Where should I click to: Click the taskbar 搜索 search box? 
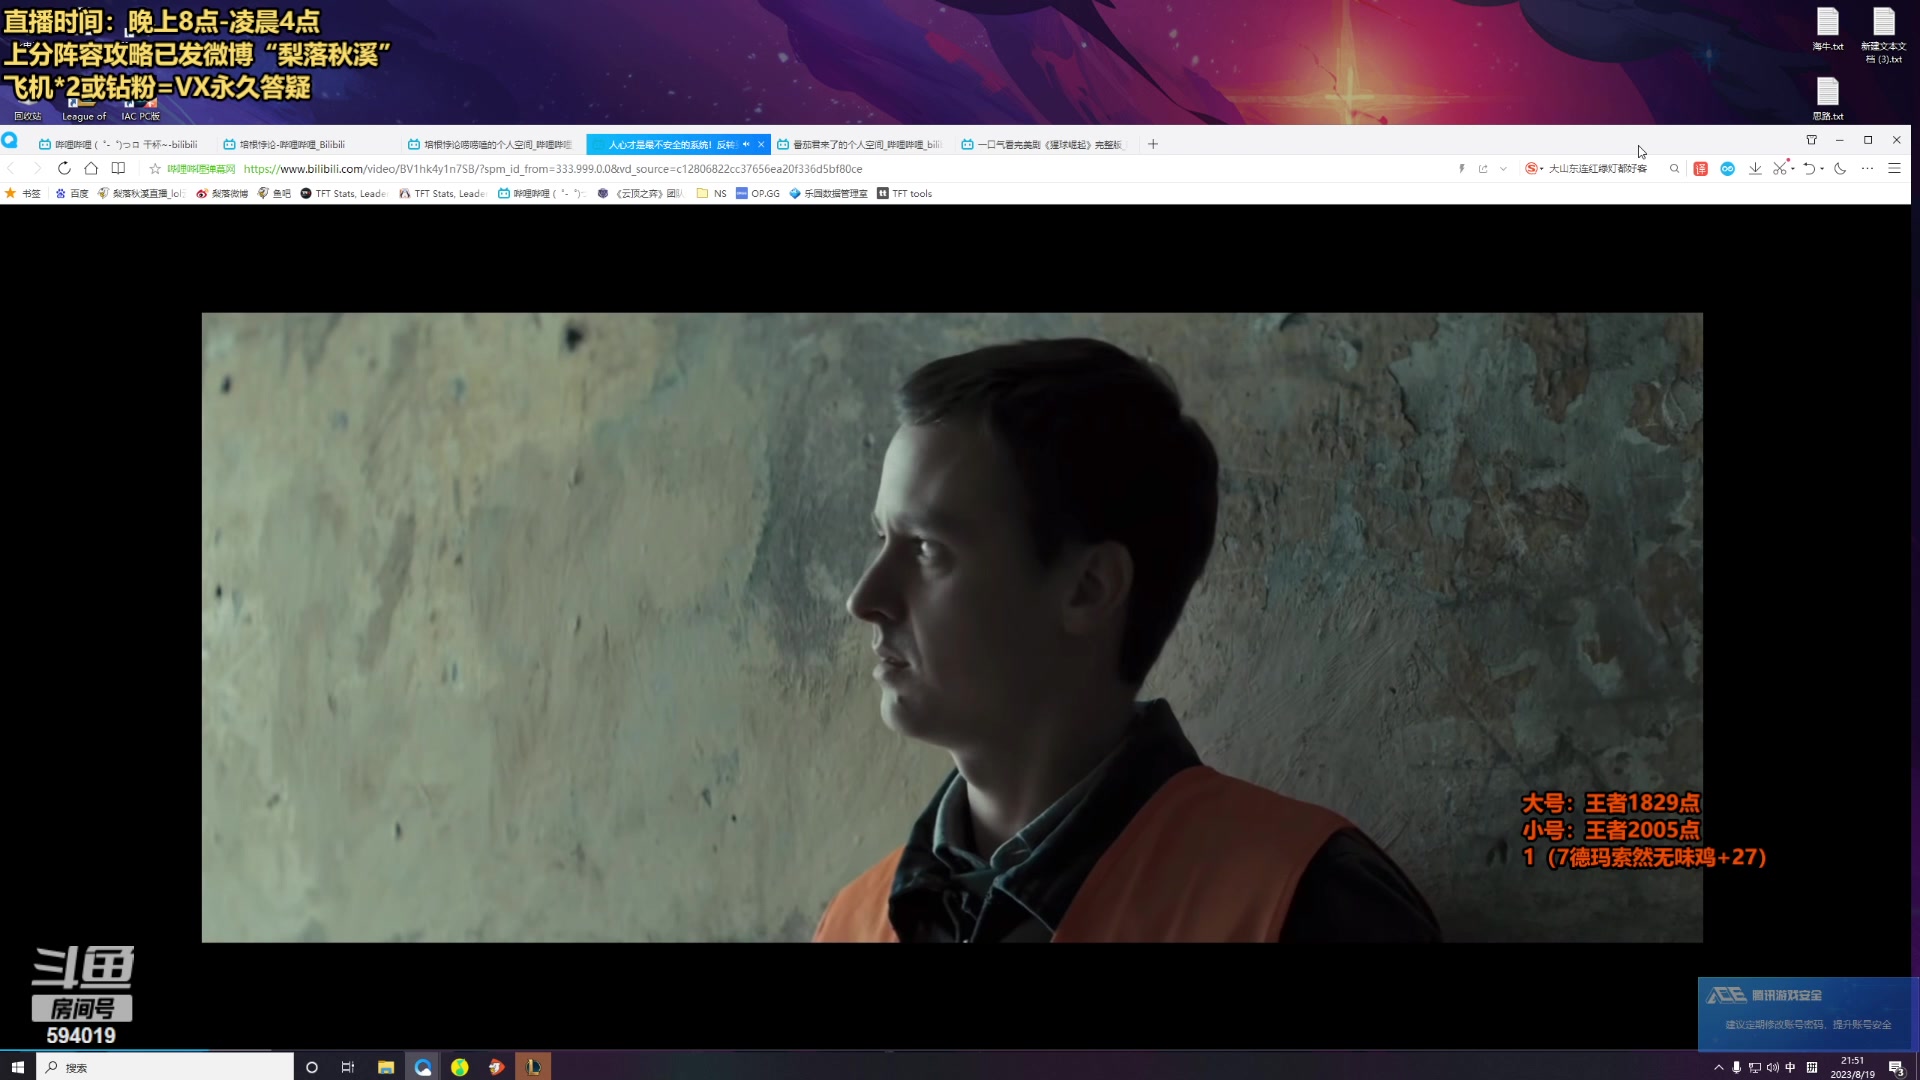click(166, 1067)
